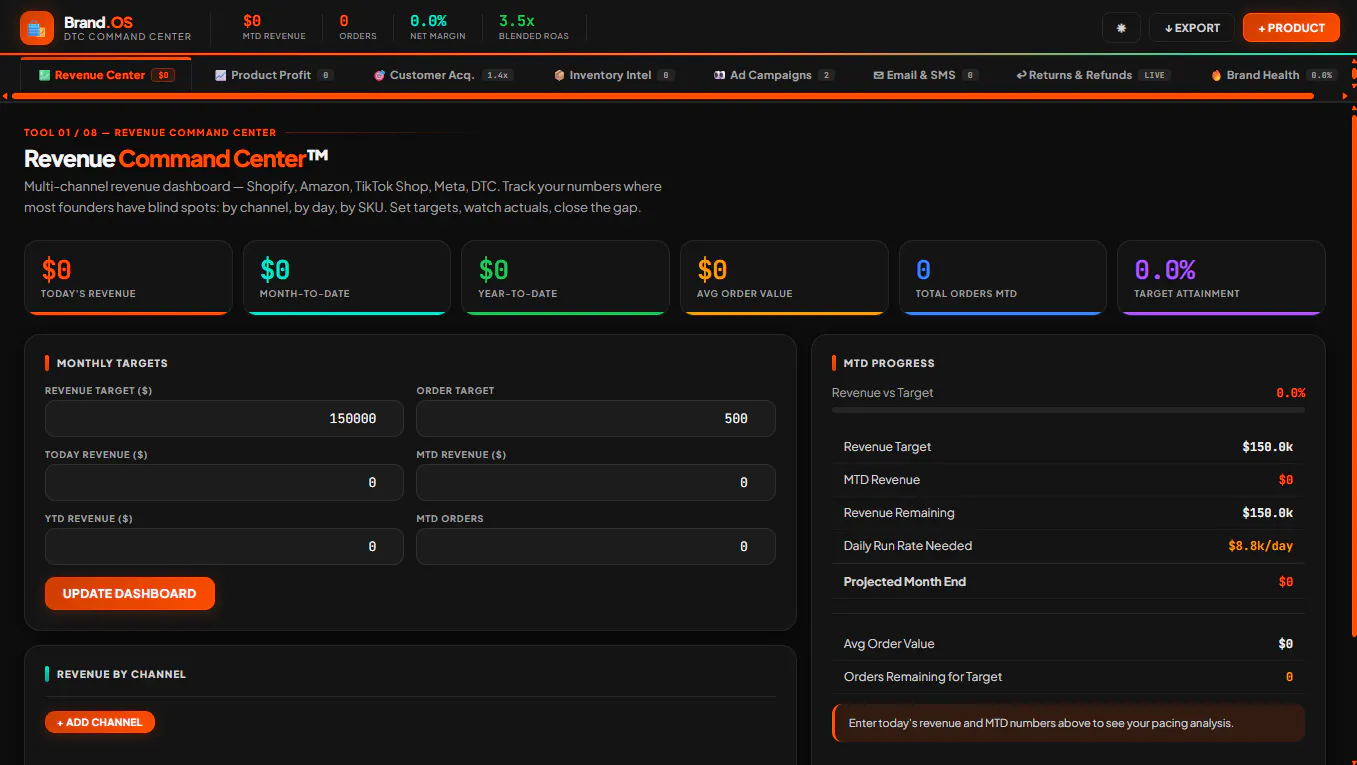
Task: Switch to the Returns & Refunds tab
Action: (1092, 75)
